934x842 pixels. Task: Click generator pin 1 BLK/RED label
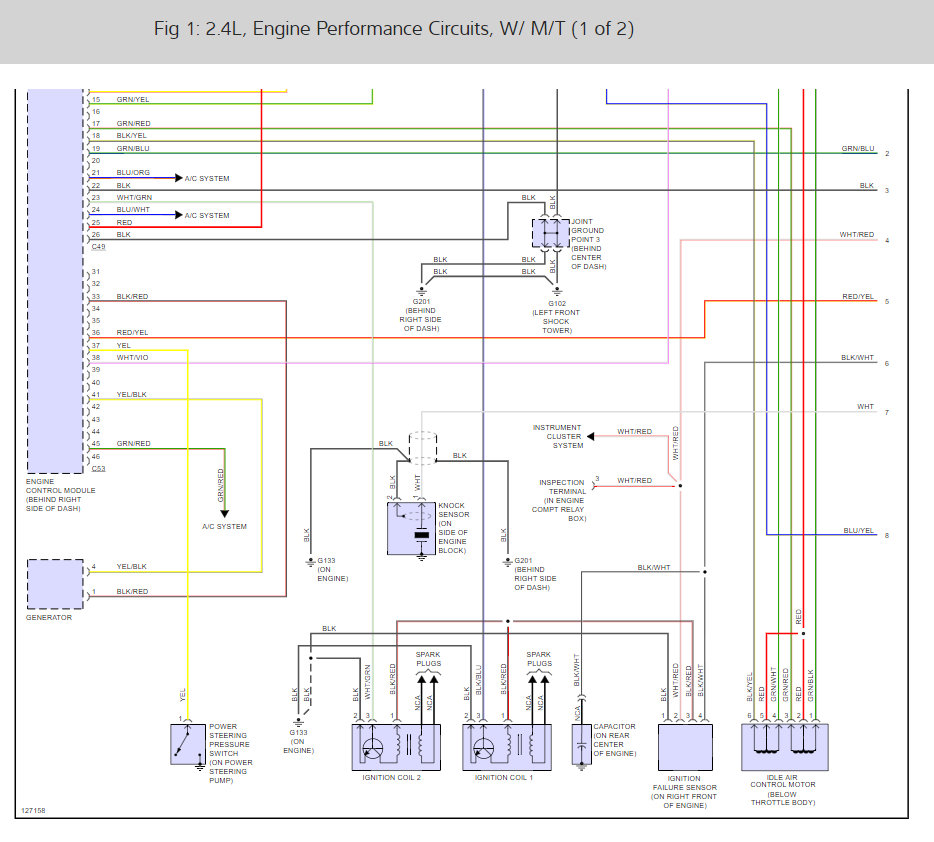[132, 591]
